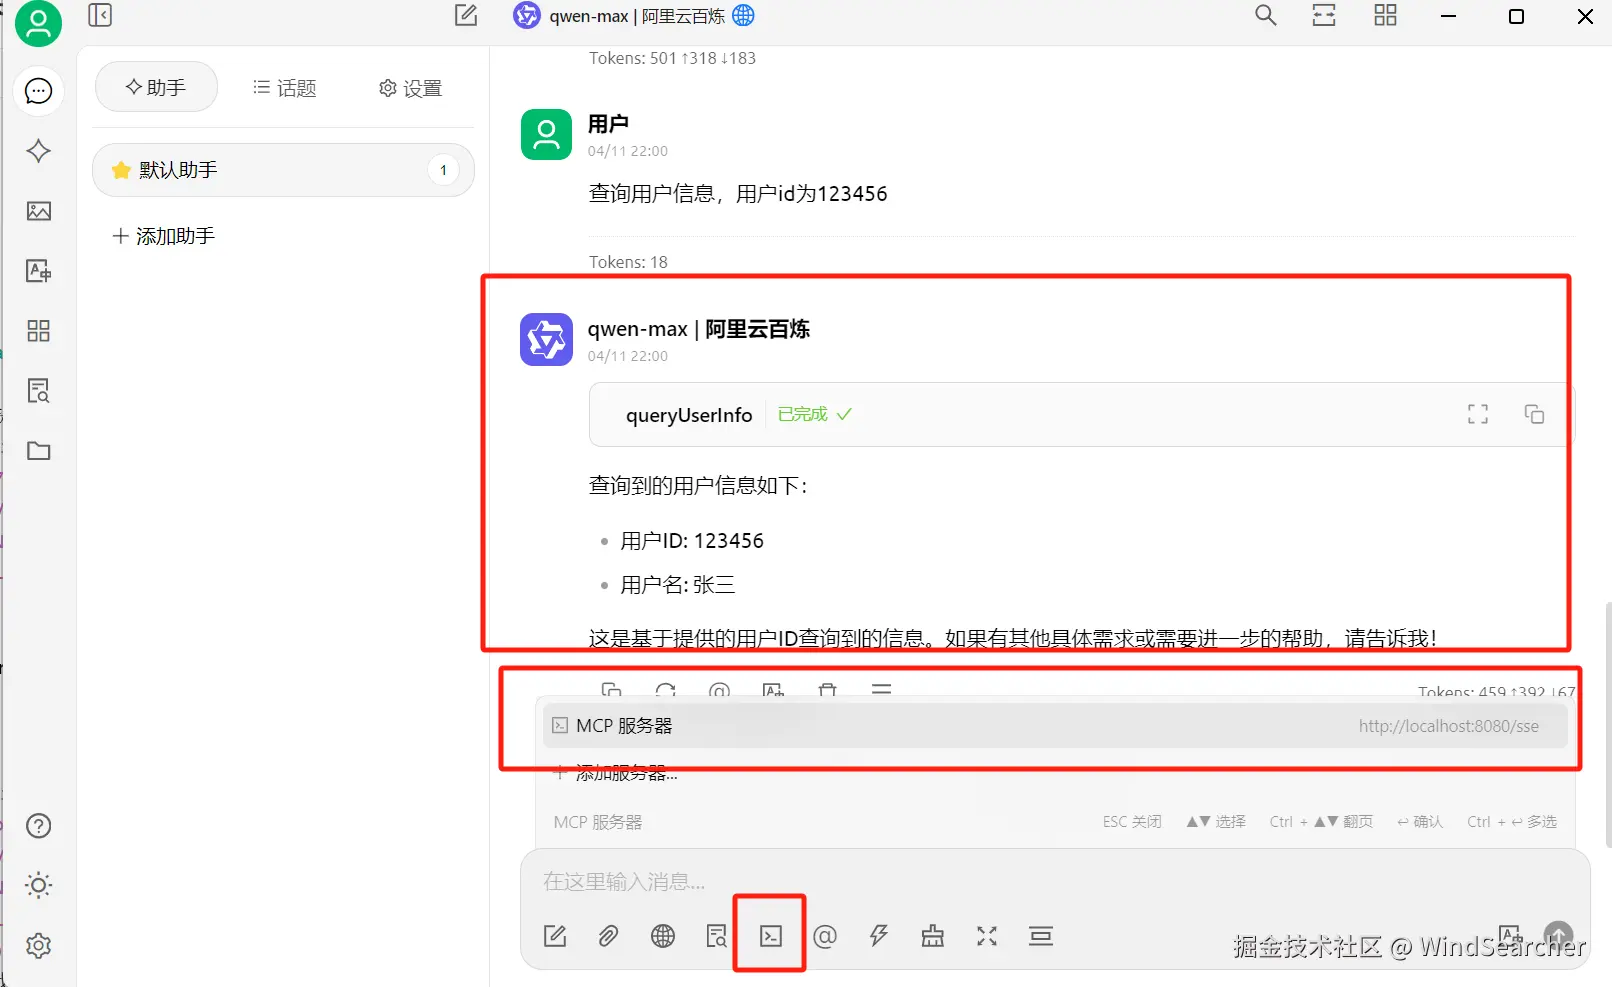Open quick phrases lightning icon

(x=879, y=936)
